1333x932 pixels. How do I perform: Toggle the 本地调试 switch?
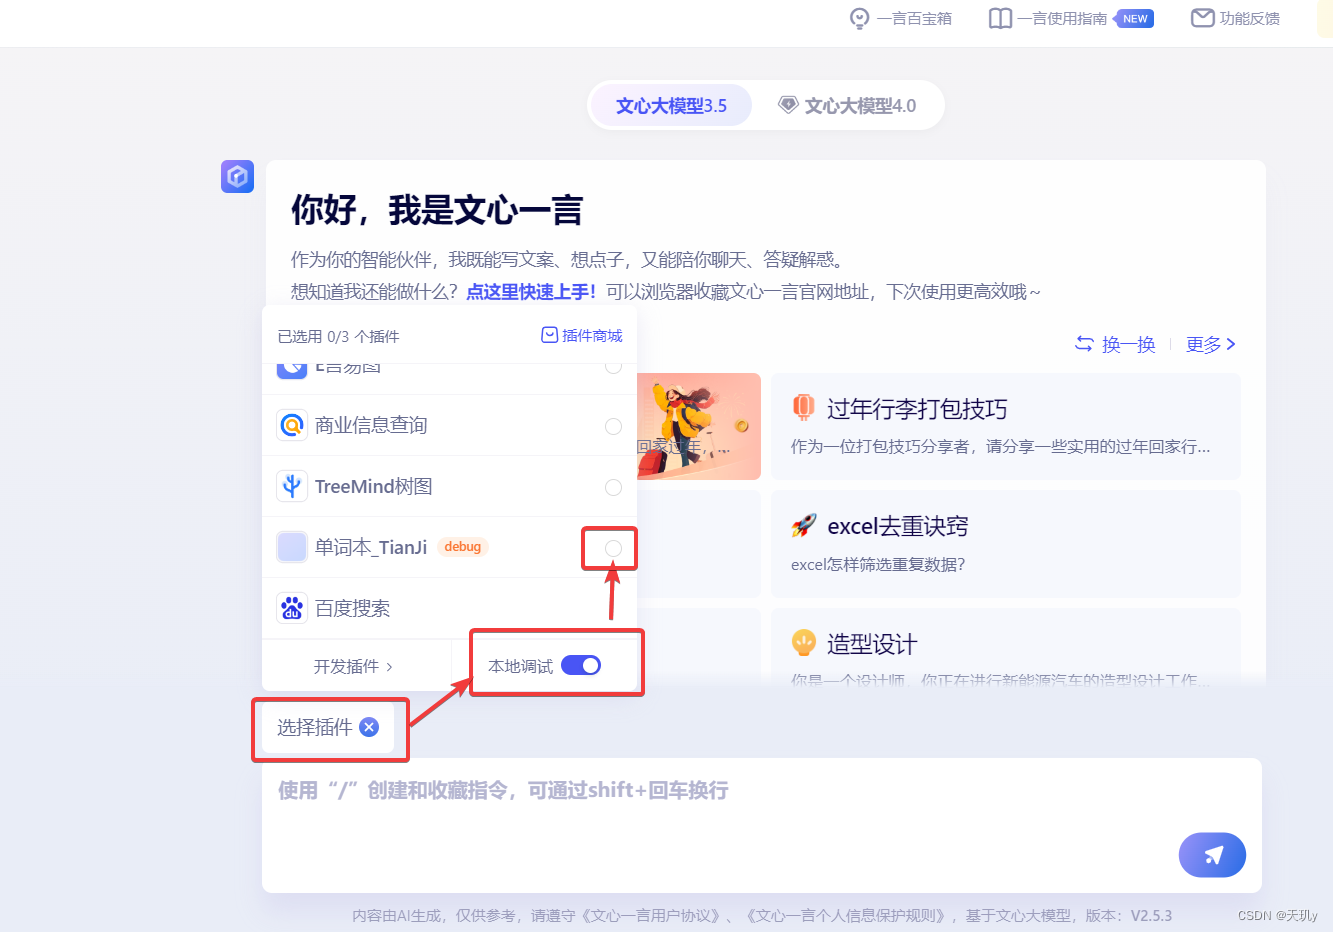pos(581,665)
